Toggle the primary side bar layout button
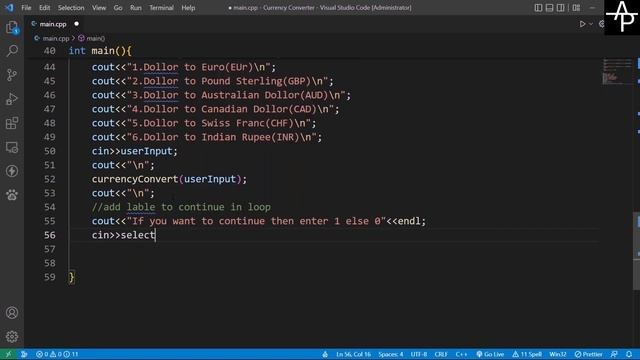Viewport: 640px width, 360px height. 538,8
